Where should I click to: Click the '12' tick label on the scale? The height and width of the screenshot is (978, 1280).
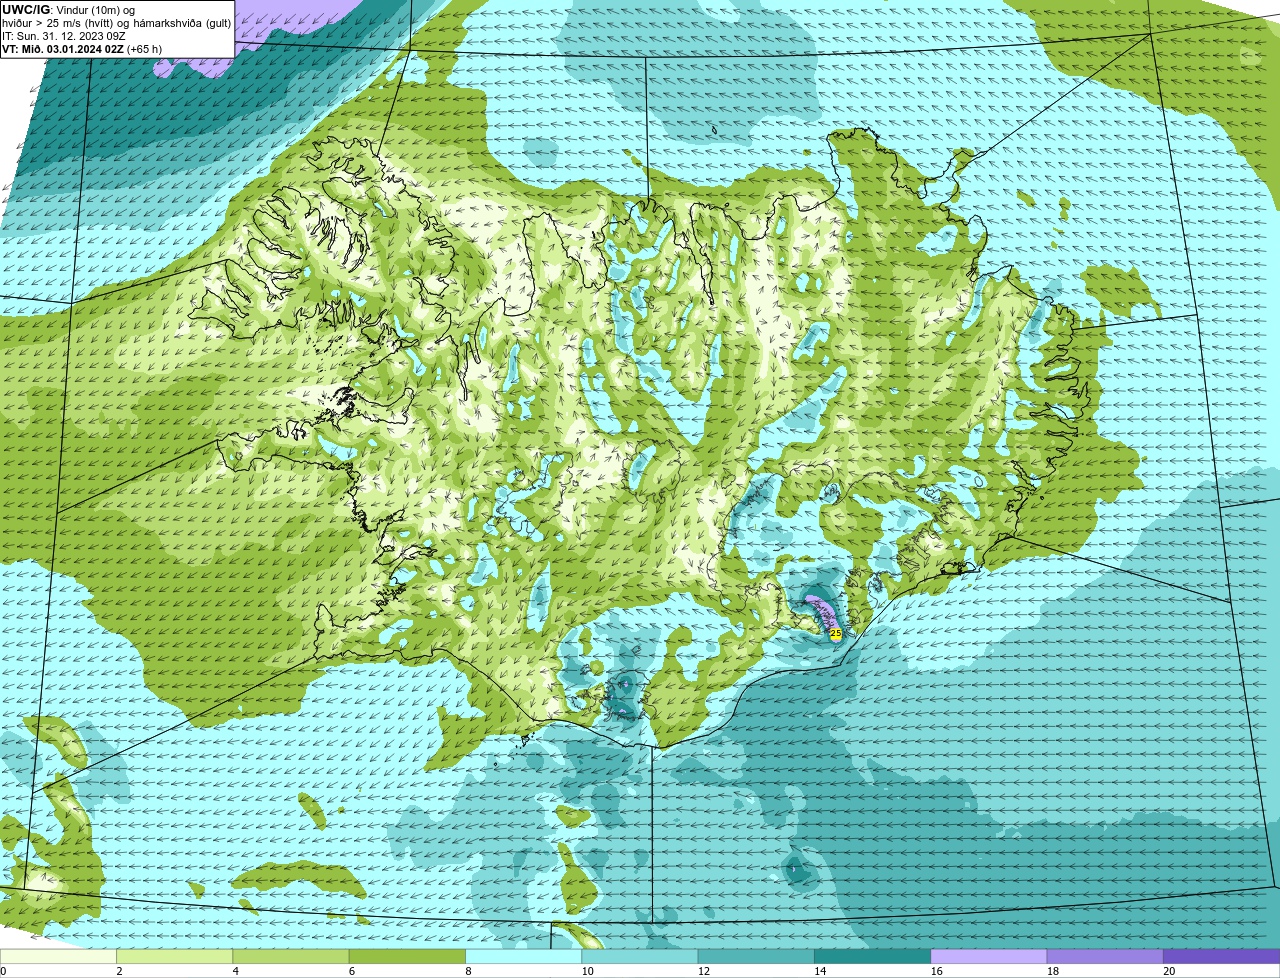tap(703, 971)
